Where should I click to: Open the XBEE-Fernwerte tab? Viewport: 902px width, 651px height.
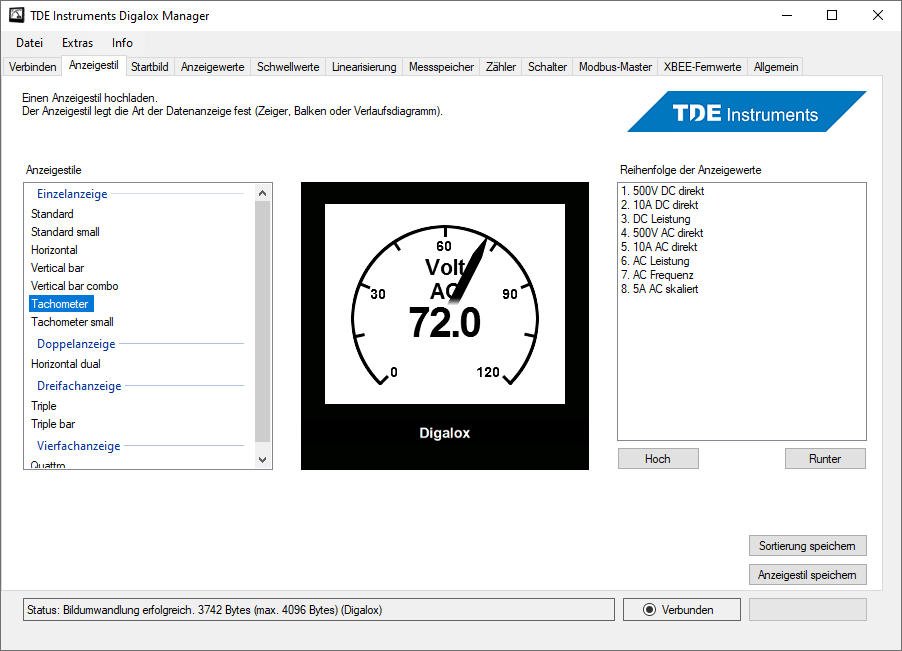(x=702, y=67)
